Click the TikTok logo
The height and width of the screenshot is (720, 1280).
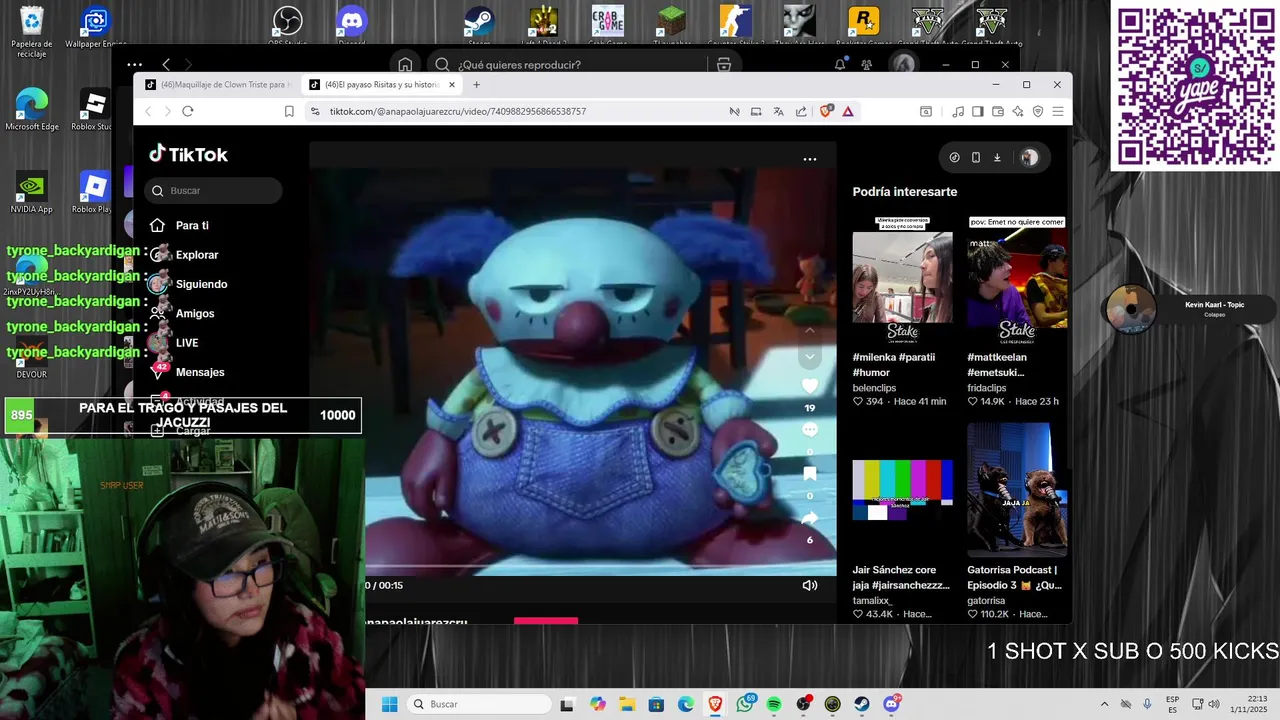(188, 154)
